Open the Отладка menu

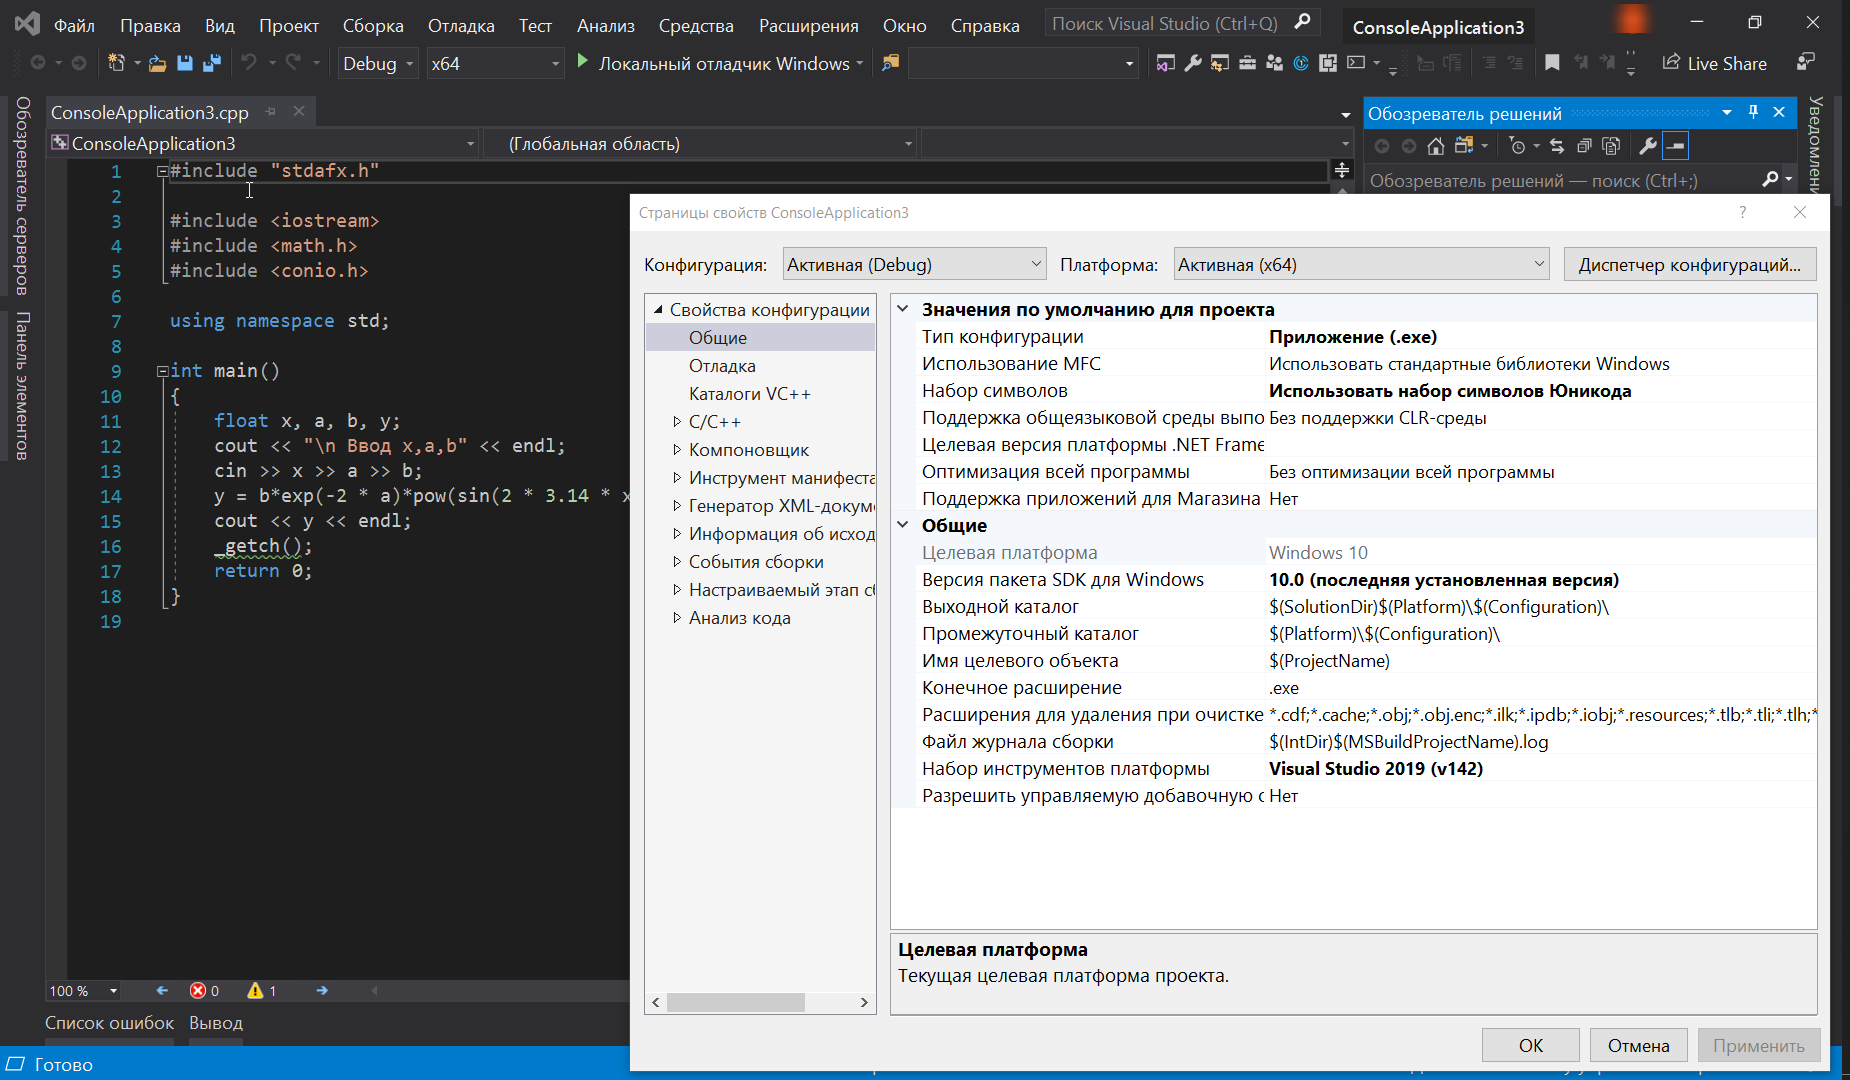click(x=461, y=26)
